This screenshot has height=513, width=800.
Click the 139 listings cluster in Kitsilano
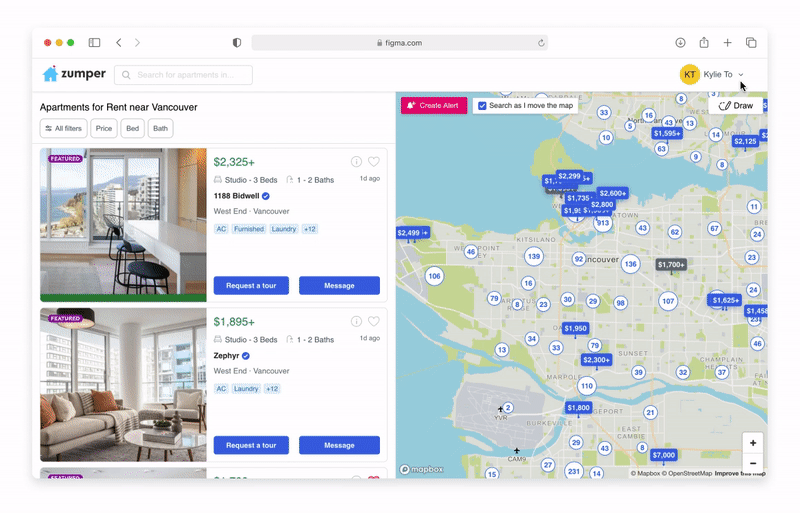(x=534, y=256)
